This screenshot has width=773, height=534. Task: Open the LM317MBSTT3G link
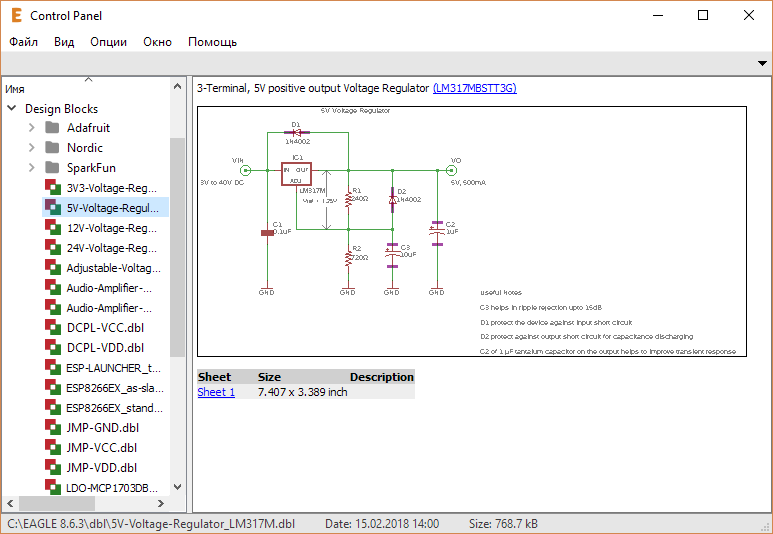coord(475,88)
